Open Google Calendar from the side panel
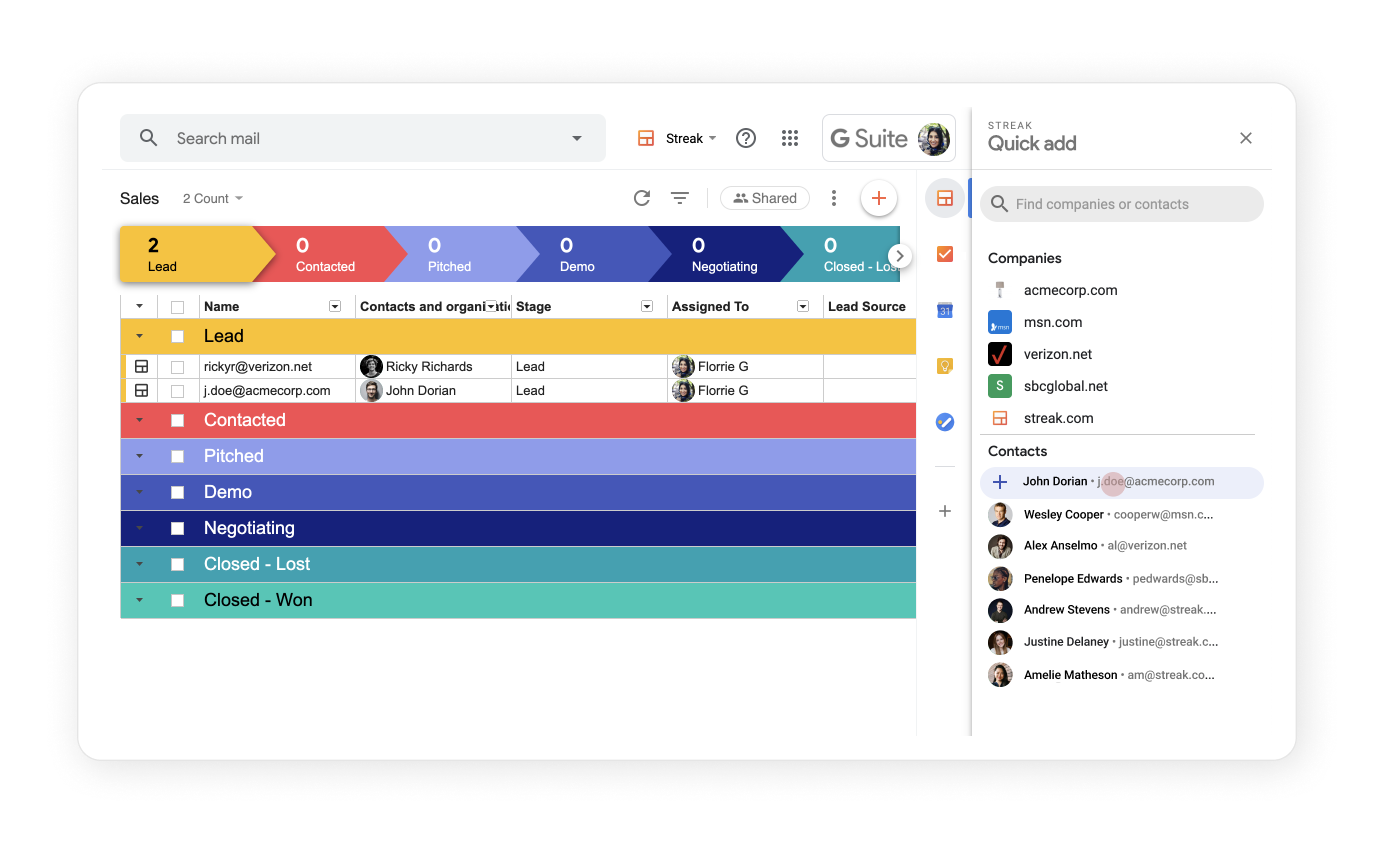Viewport: 1384px width, 852px height. click(x=944, y=310)
